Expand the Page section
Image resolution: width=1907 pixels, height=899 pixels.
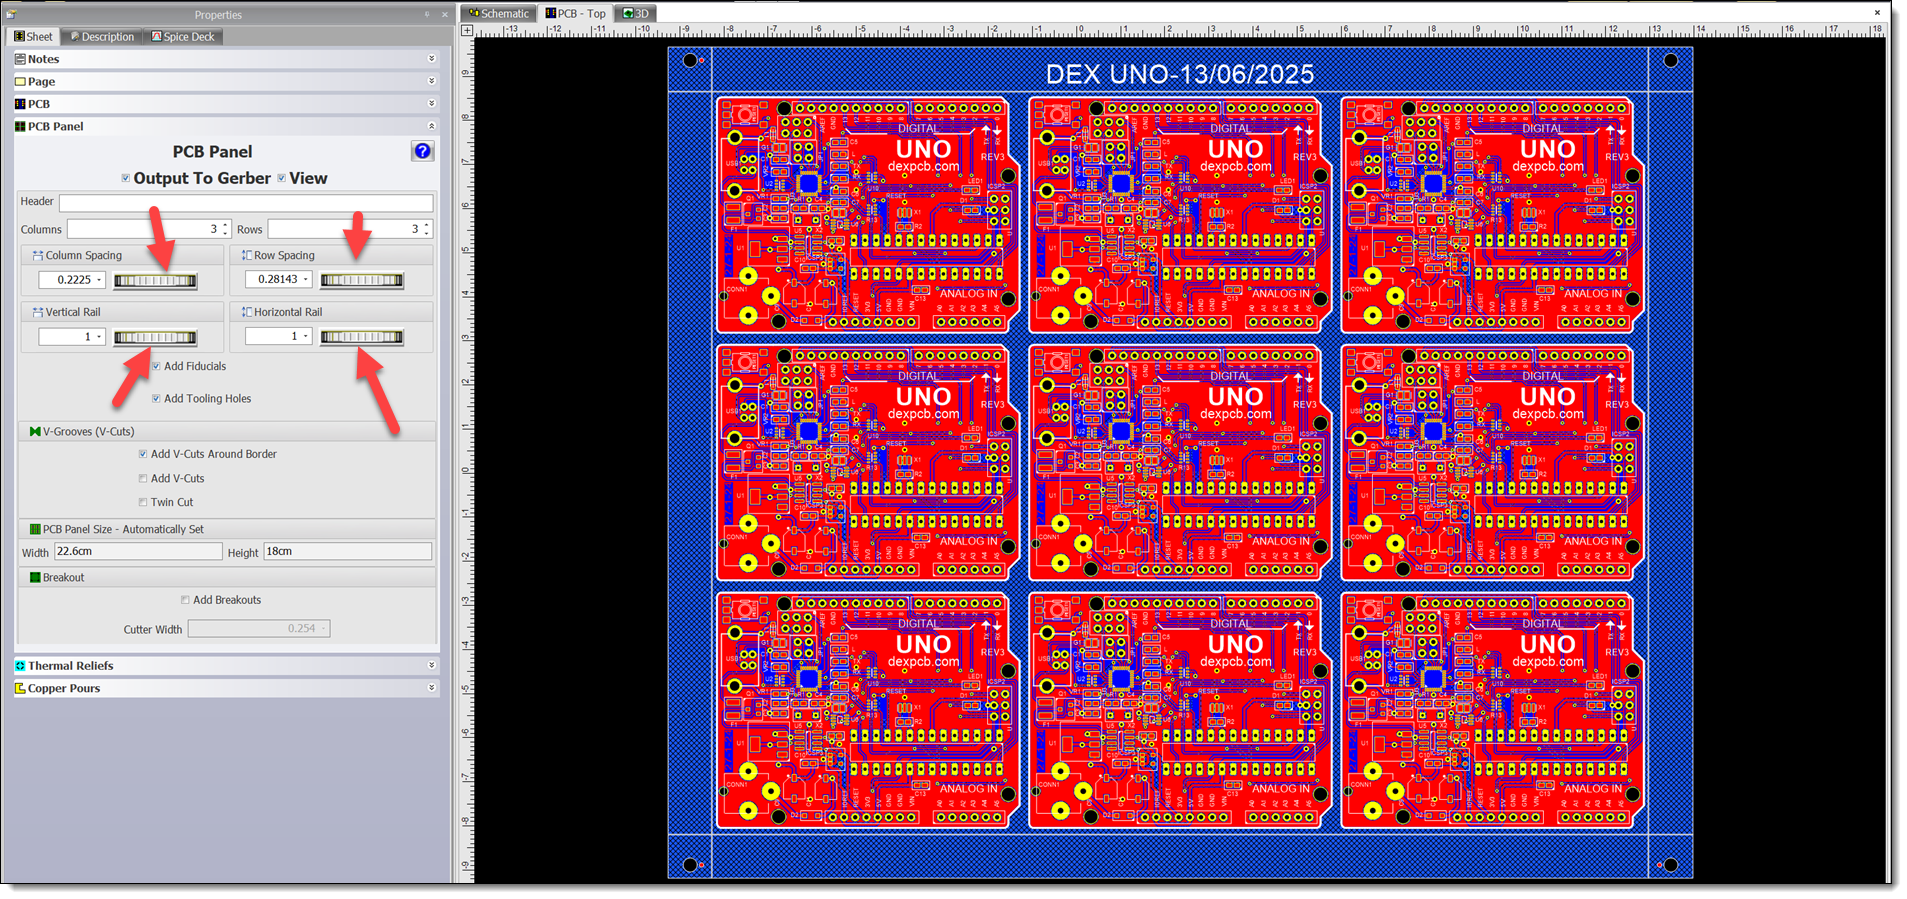431,81
